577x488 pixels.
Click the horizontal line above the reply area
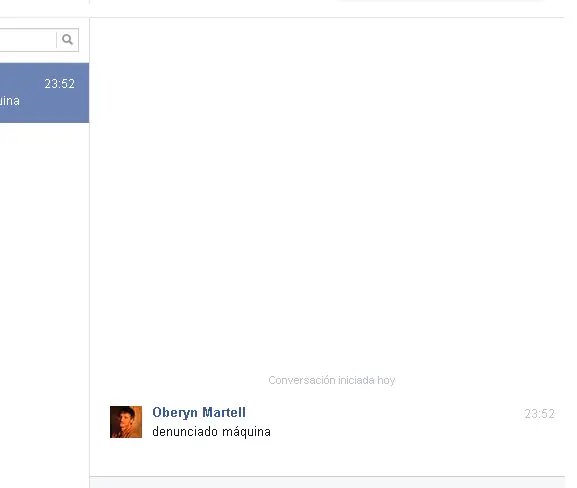[327, 477]
